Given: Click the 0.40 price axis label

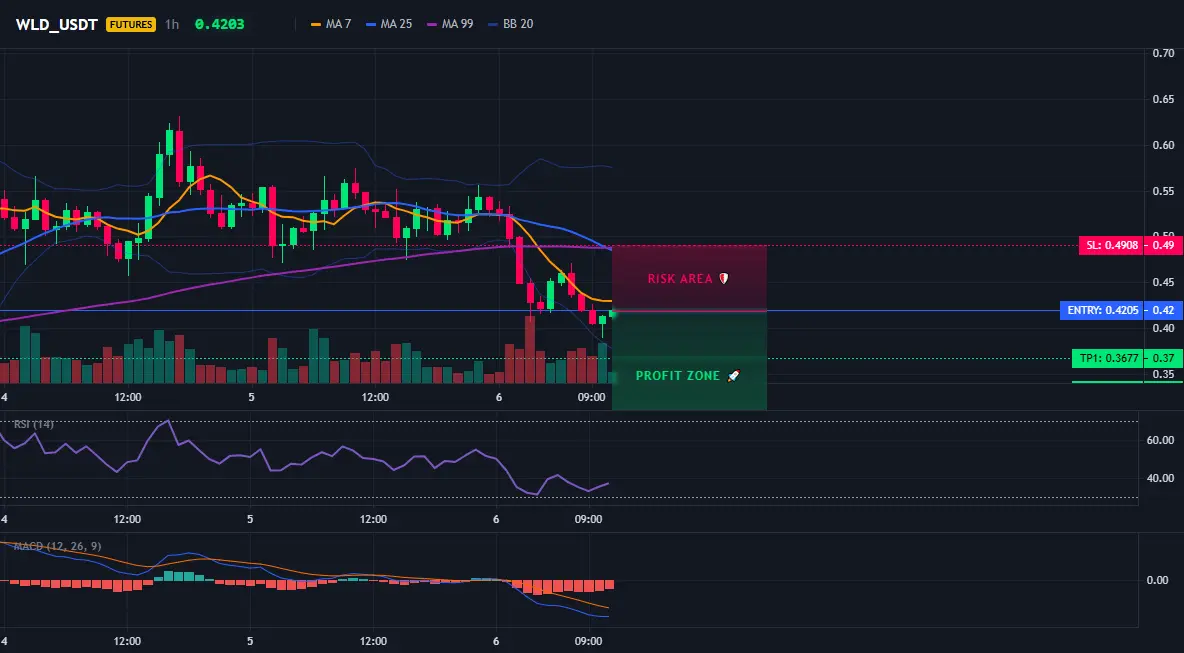Looking at the screenshot, I should 1163,328.
